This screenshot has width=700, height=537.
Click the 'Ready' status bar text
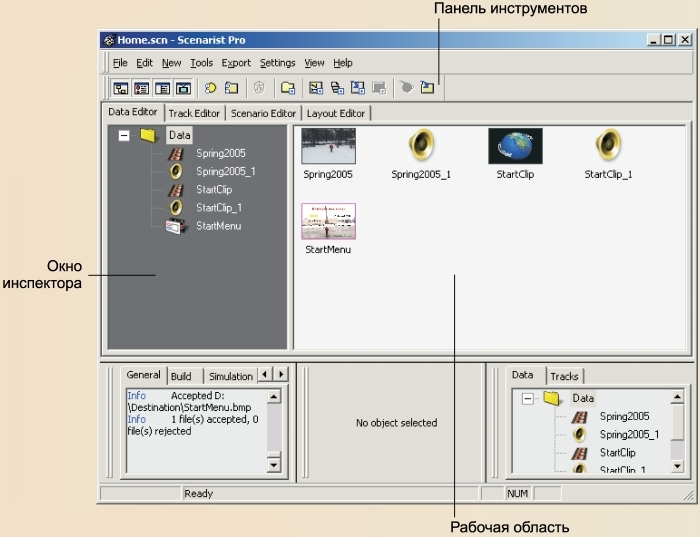pos(198,493)
